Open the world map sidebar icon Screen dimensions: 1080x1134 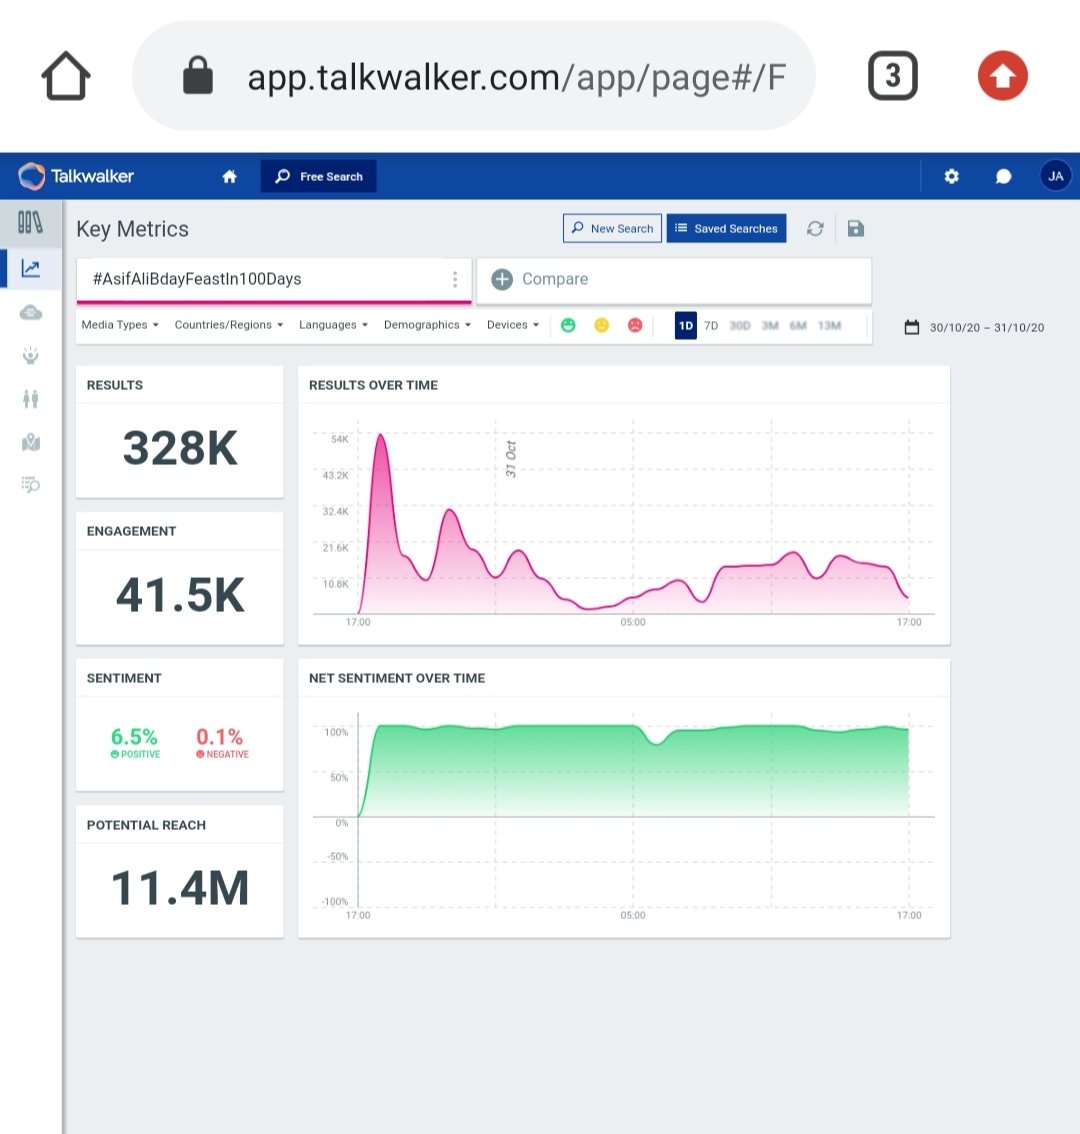[x=30, y=442]
